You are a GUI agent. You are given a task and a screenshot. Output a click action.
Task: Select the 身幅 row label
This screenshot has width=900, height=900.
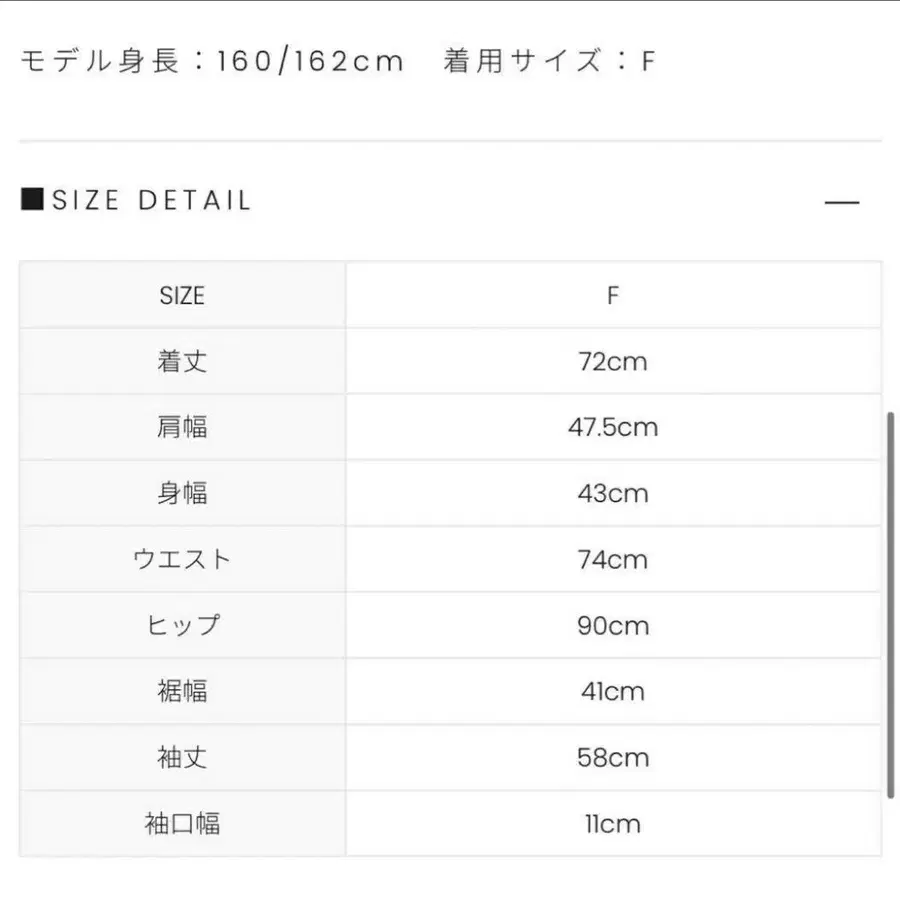point(182,494)
